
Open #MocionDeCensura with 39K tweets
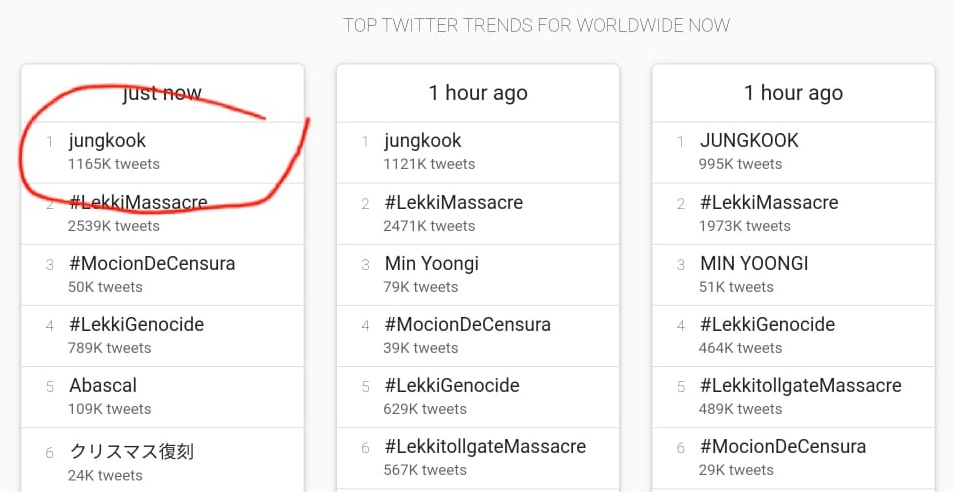[x=467, y=325]
